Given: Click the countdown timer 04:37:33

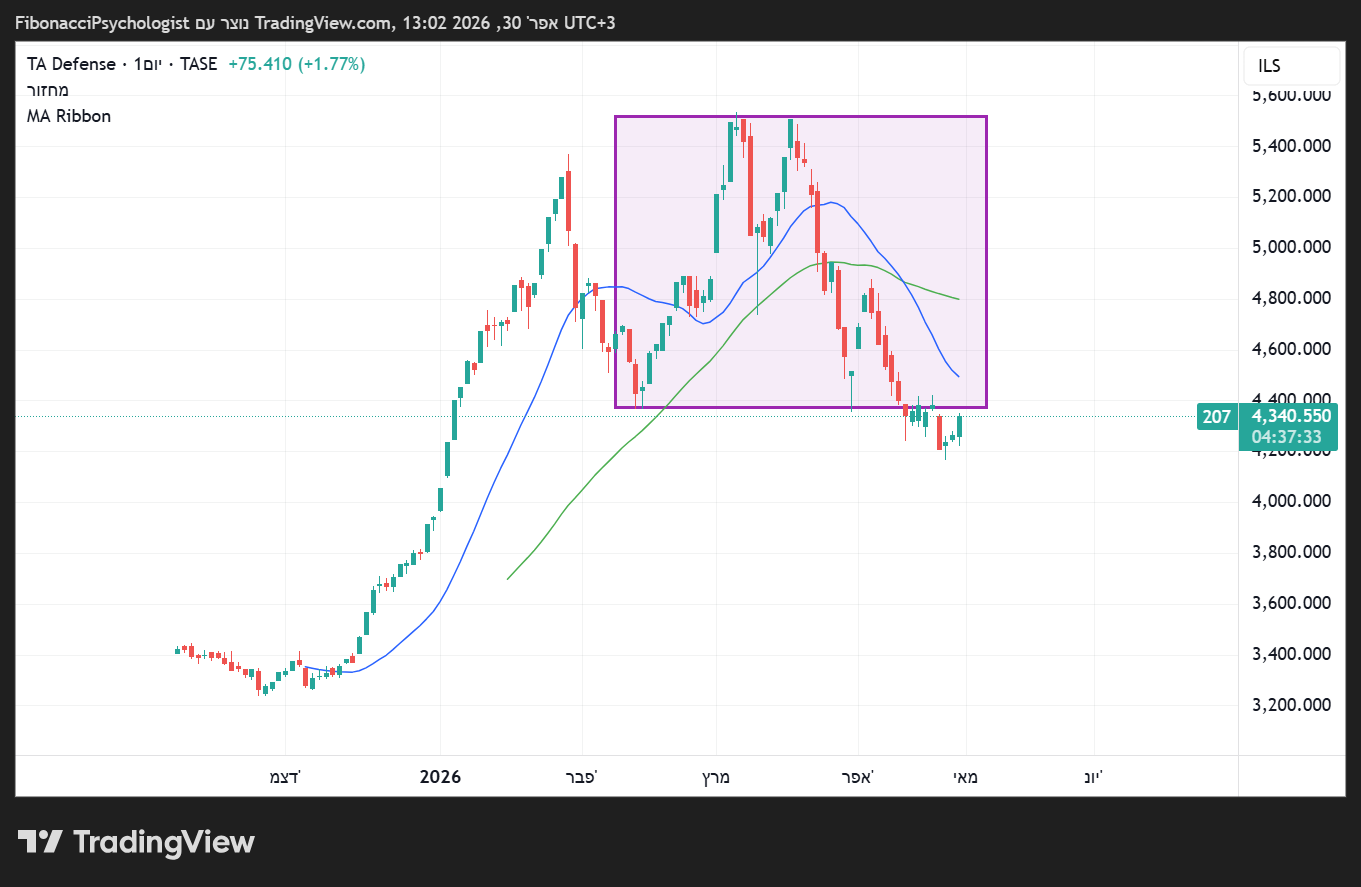Looking at the screenshot, I should (x=1286, y=437).
